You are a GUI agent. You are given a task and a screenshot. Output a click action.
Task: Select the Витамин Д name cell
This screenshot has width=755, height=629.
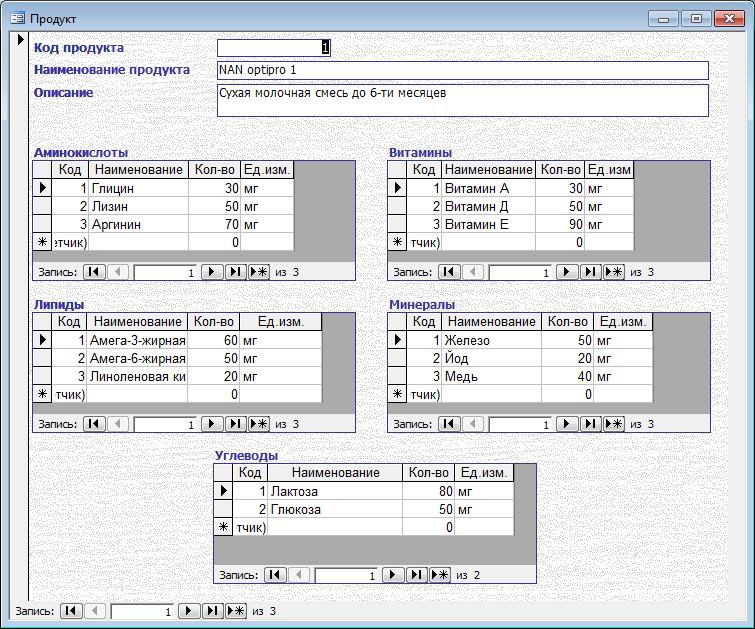tap(488, 206)
